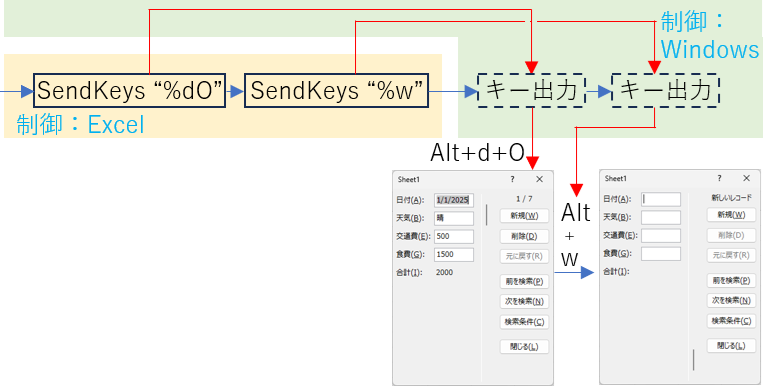This screenshot has width=763, height=388.
Task: Click the 天気 field containing 晴
Action: click(x=454, y=218)
